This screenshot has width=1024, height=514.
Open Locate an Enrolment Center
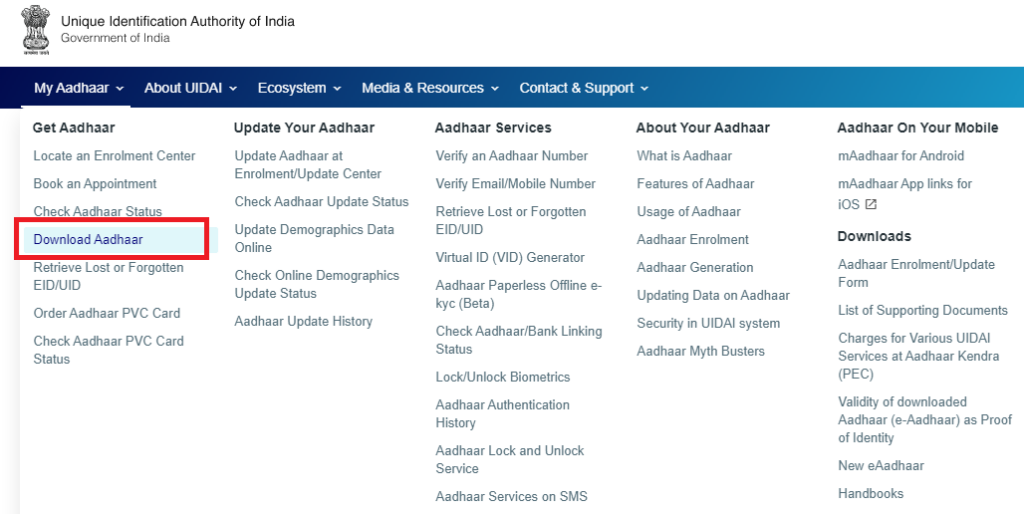[x=114, y=156]
